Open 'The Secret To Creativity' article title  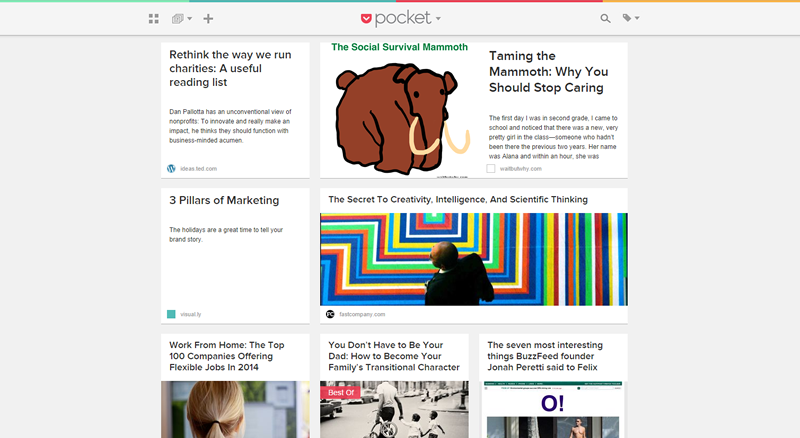point(458,199)
